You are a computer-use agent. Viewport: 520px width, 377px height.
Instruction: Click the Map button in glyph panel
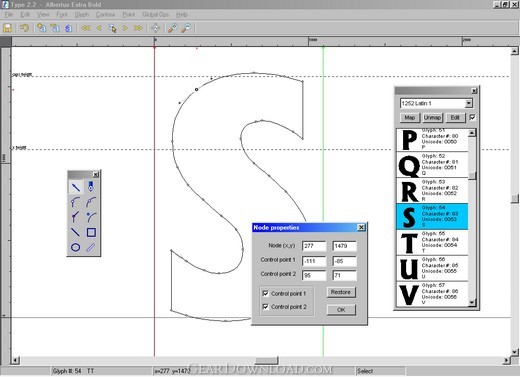point(410,118)
